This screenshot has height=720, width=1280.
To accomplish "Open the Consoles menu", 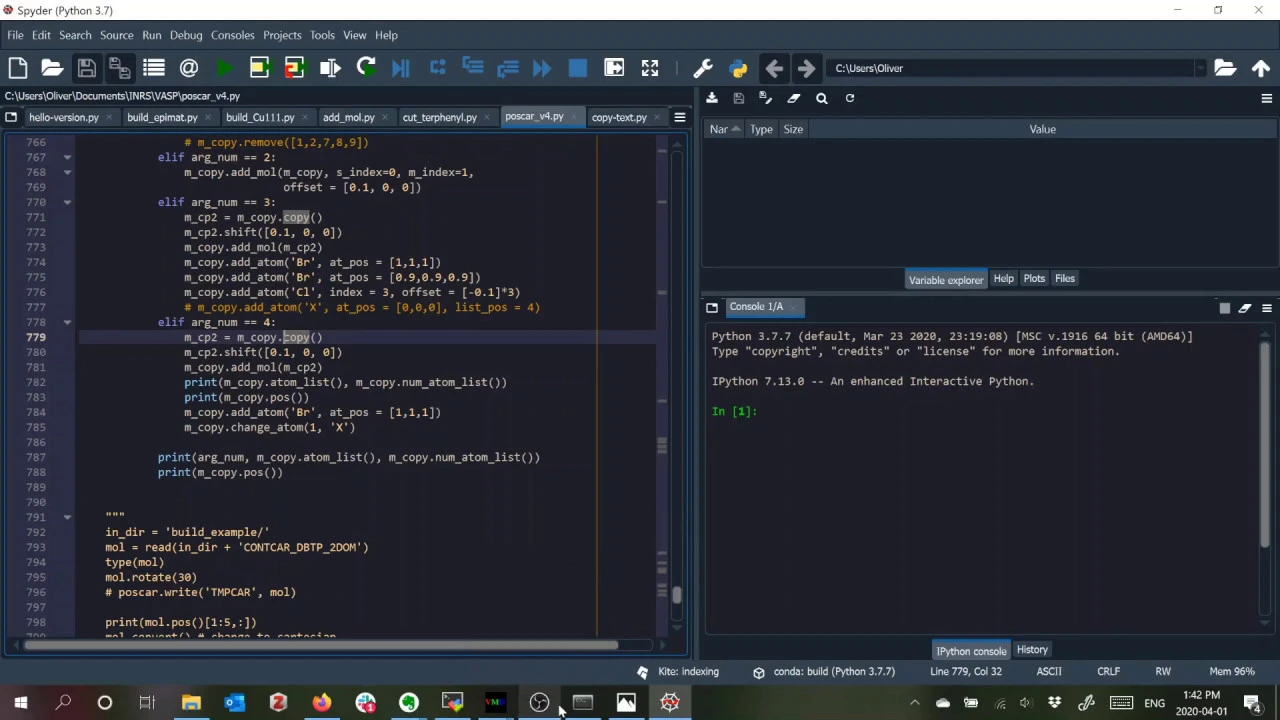I will [232, 35].
